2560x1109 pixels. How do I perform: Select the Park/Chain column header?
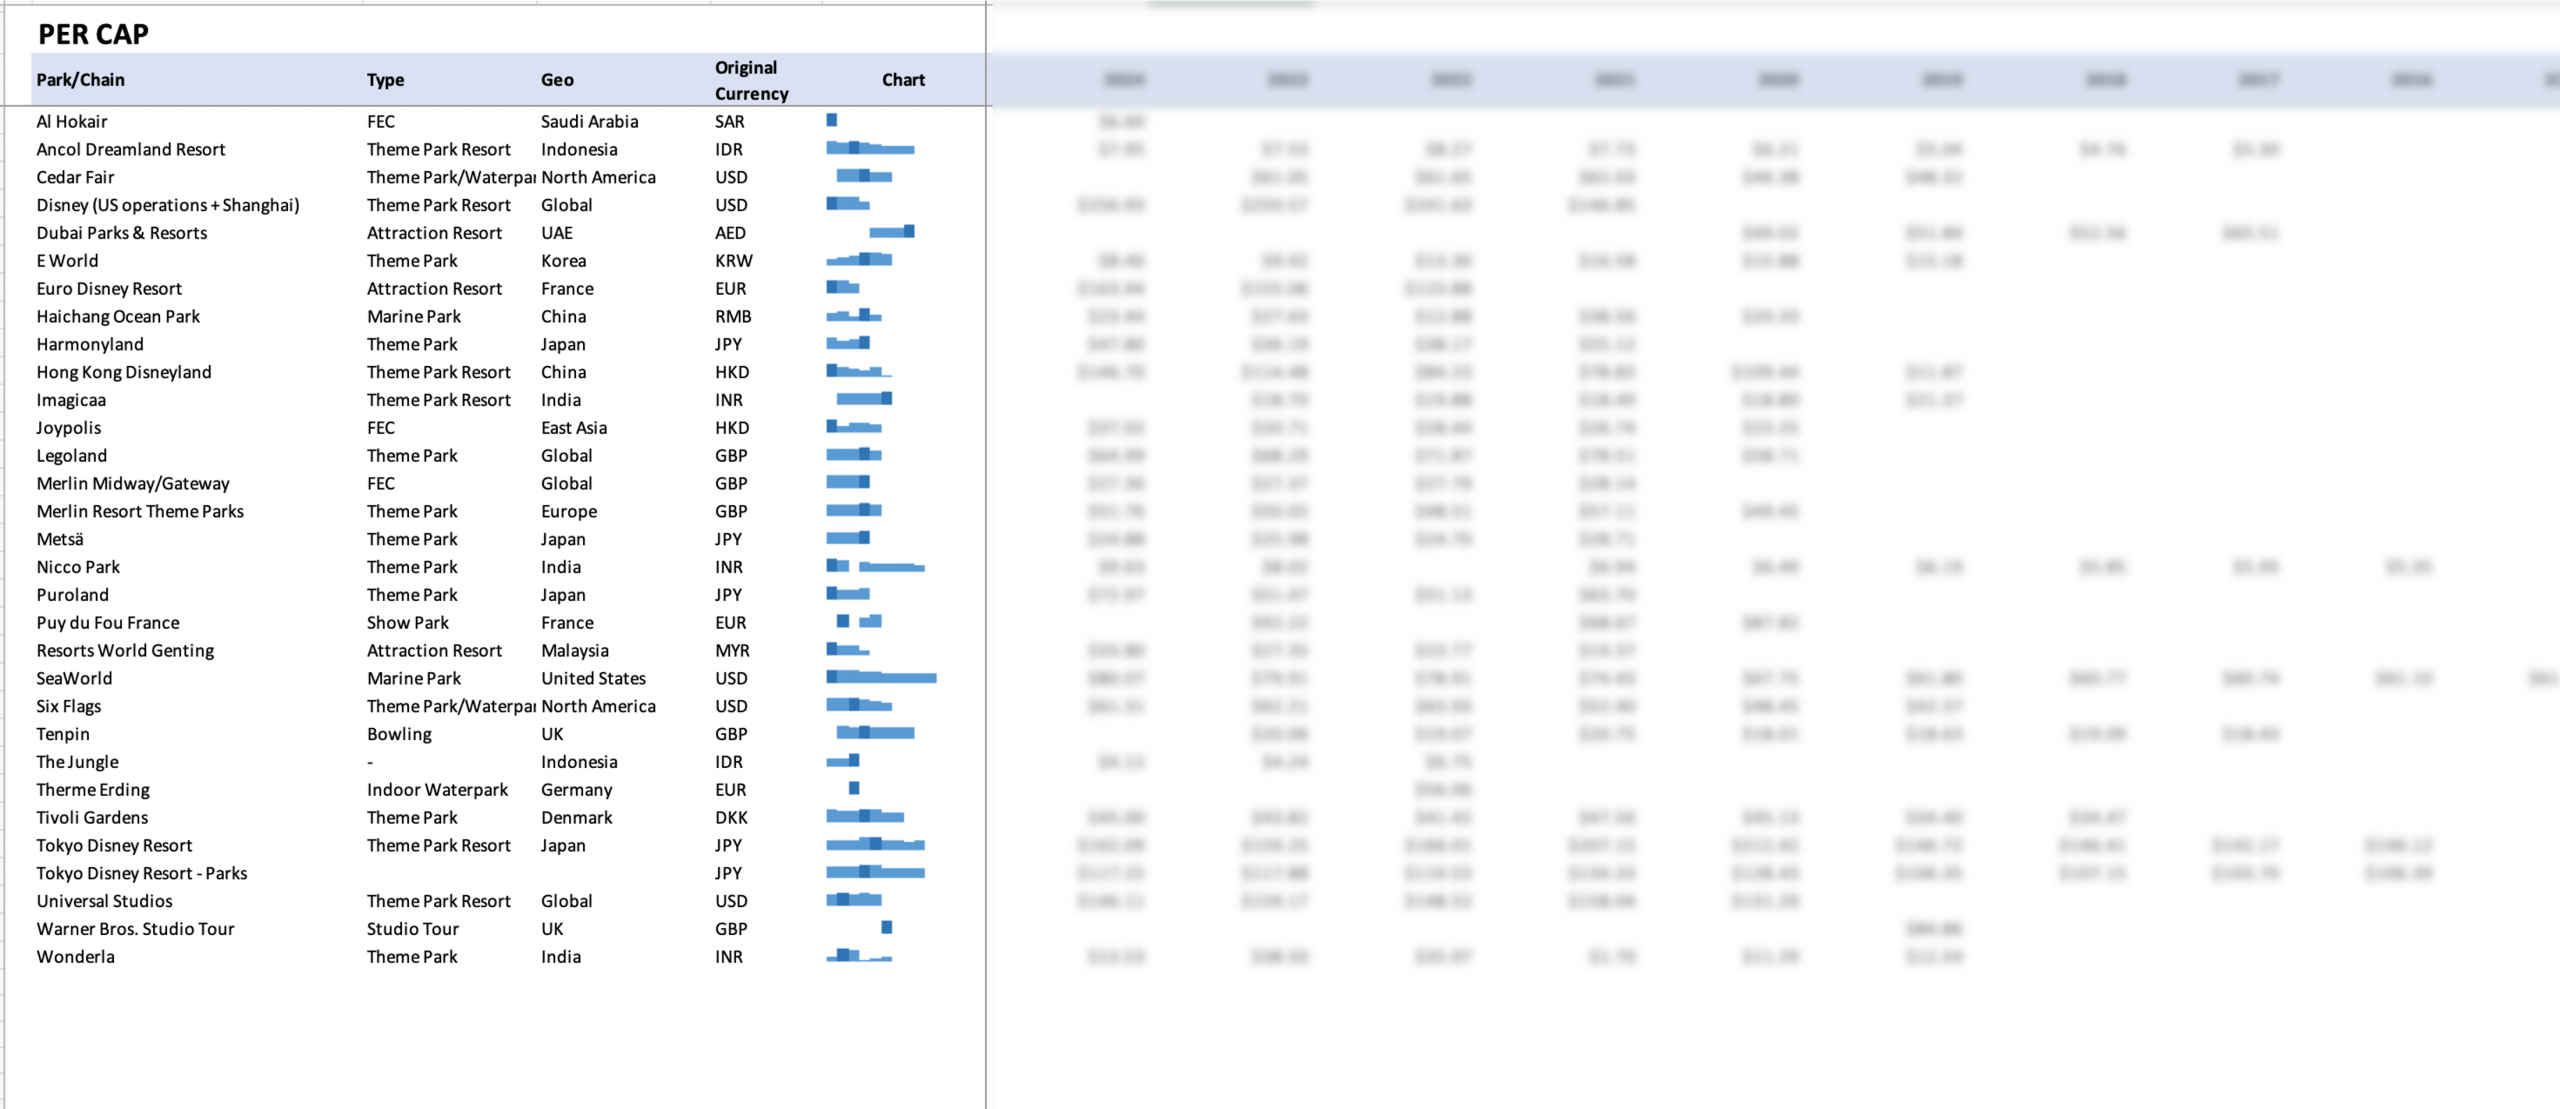pyautogui.click(x=81, y=80)
